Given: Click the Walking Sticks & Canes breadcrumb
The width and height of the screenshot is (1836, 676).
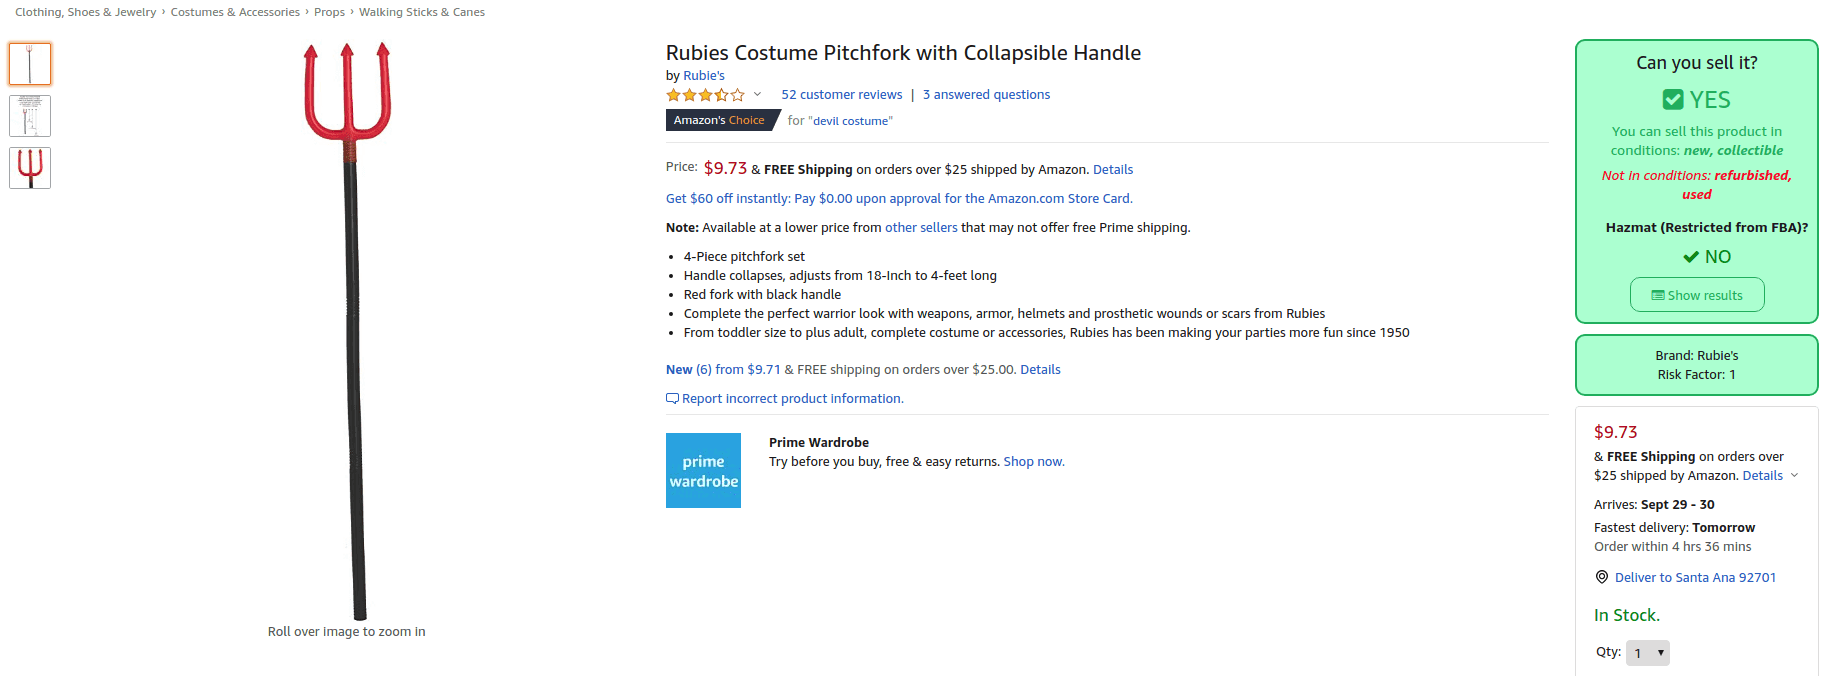Looking at the screenshot, I should [x=422, y=11].
